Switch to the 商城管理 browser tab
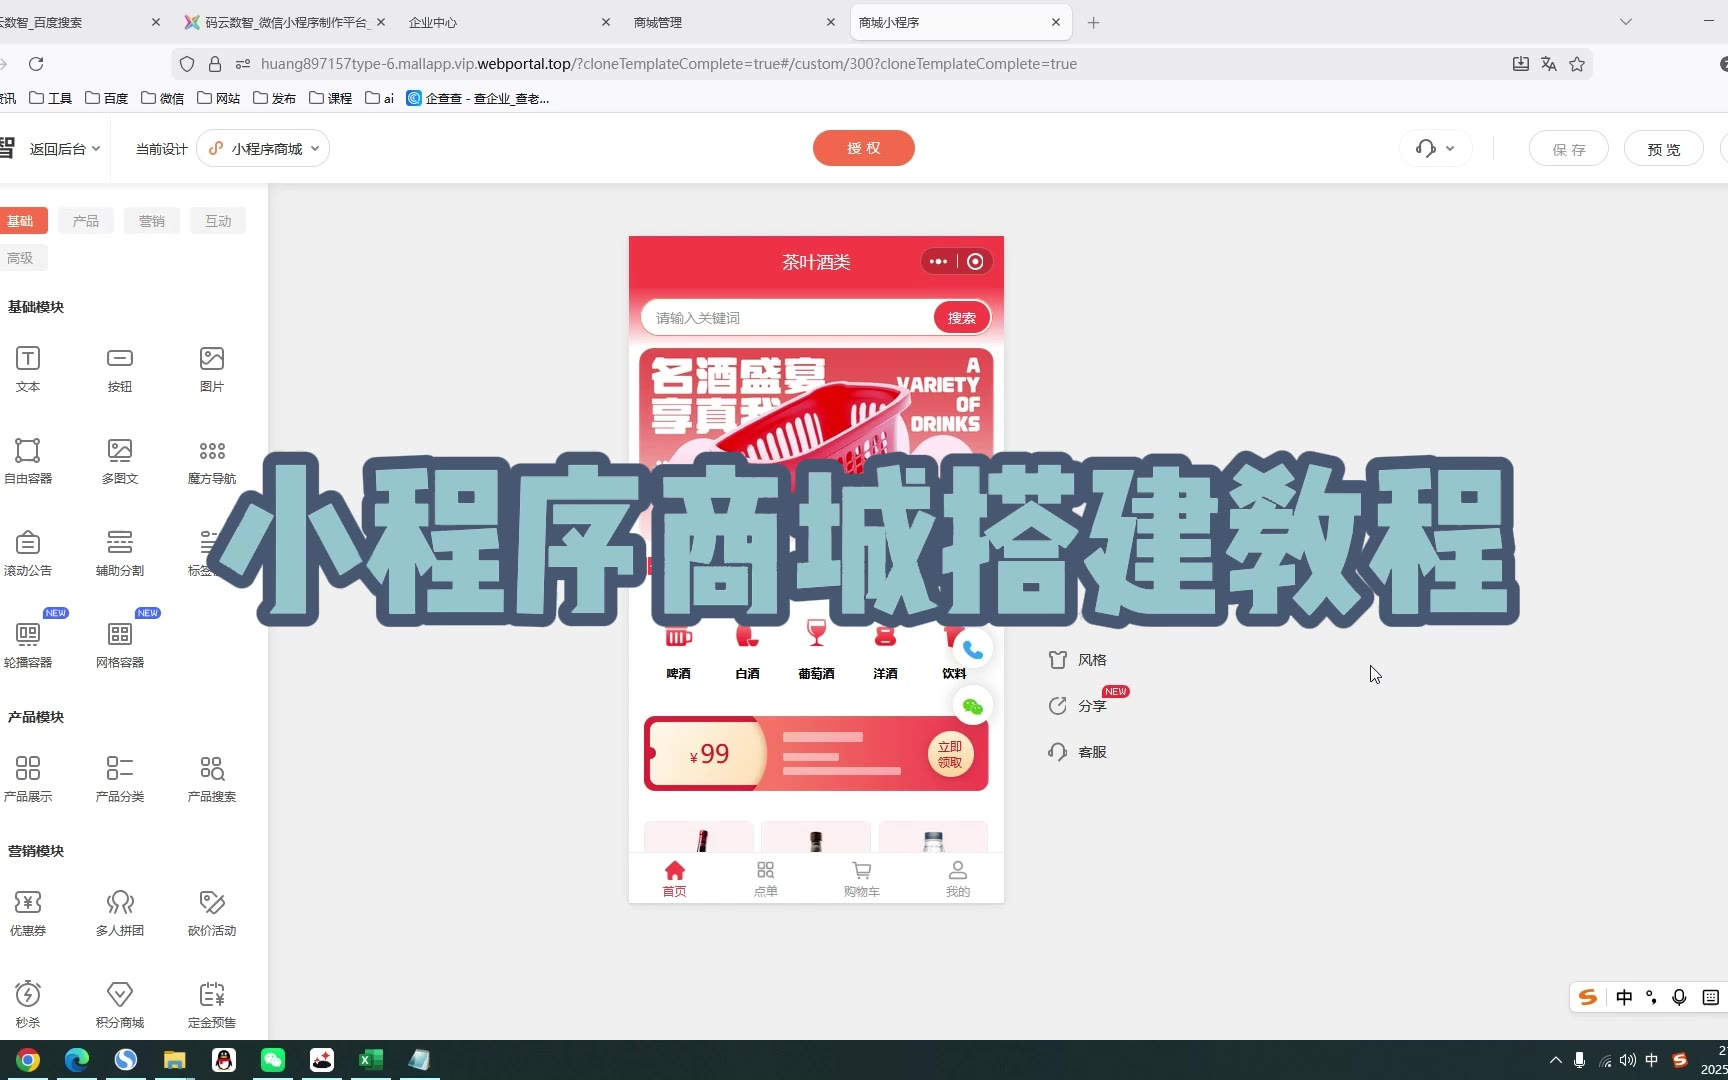 [733, 22]
